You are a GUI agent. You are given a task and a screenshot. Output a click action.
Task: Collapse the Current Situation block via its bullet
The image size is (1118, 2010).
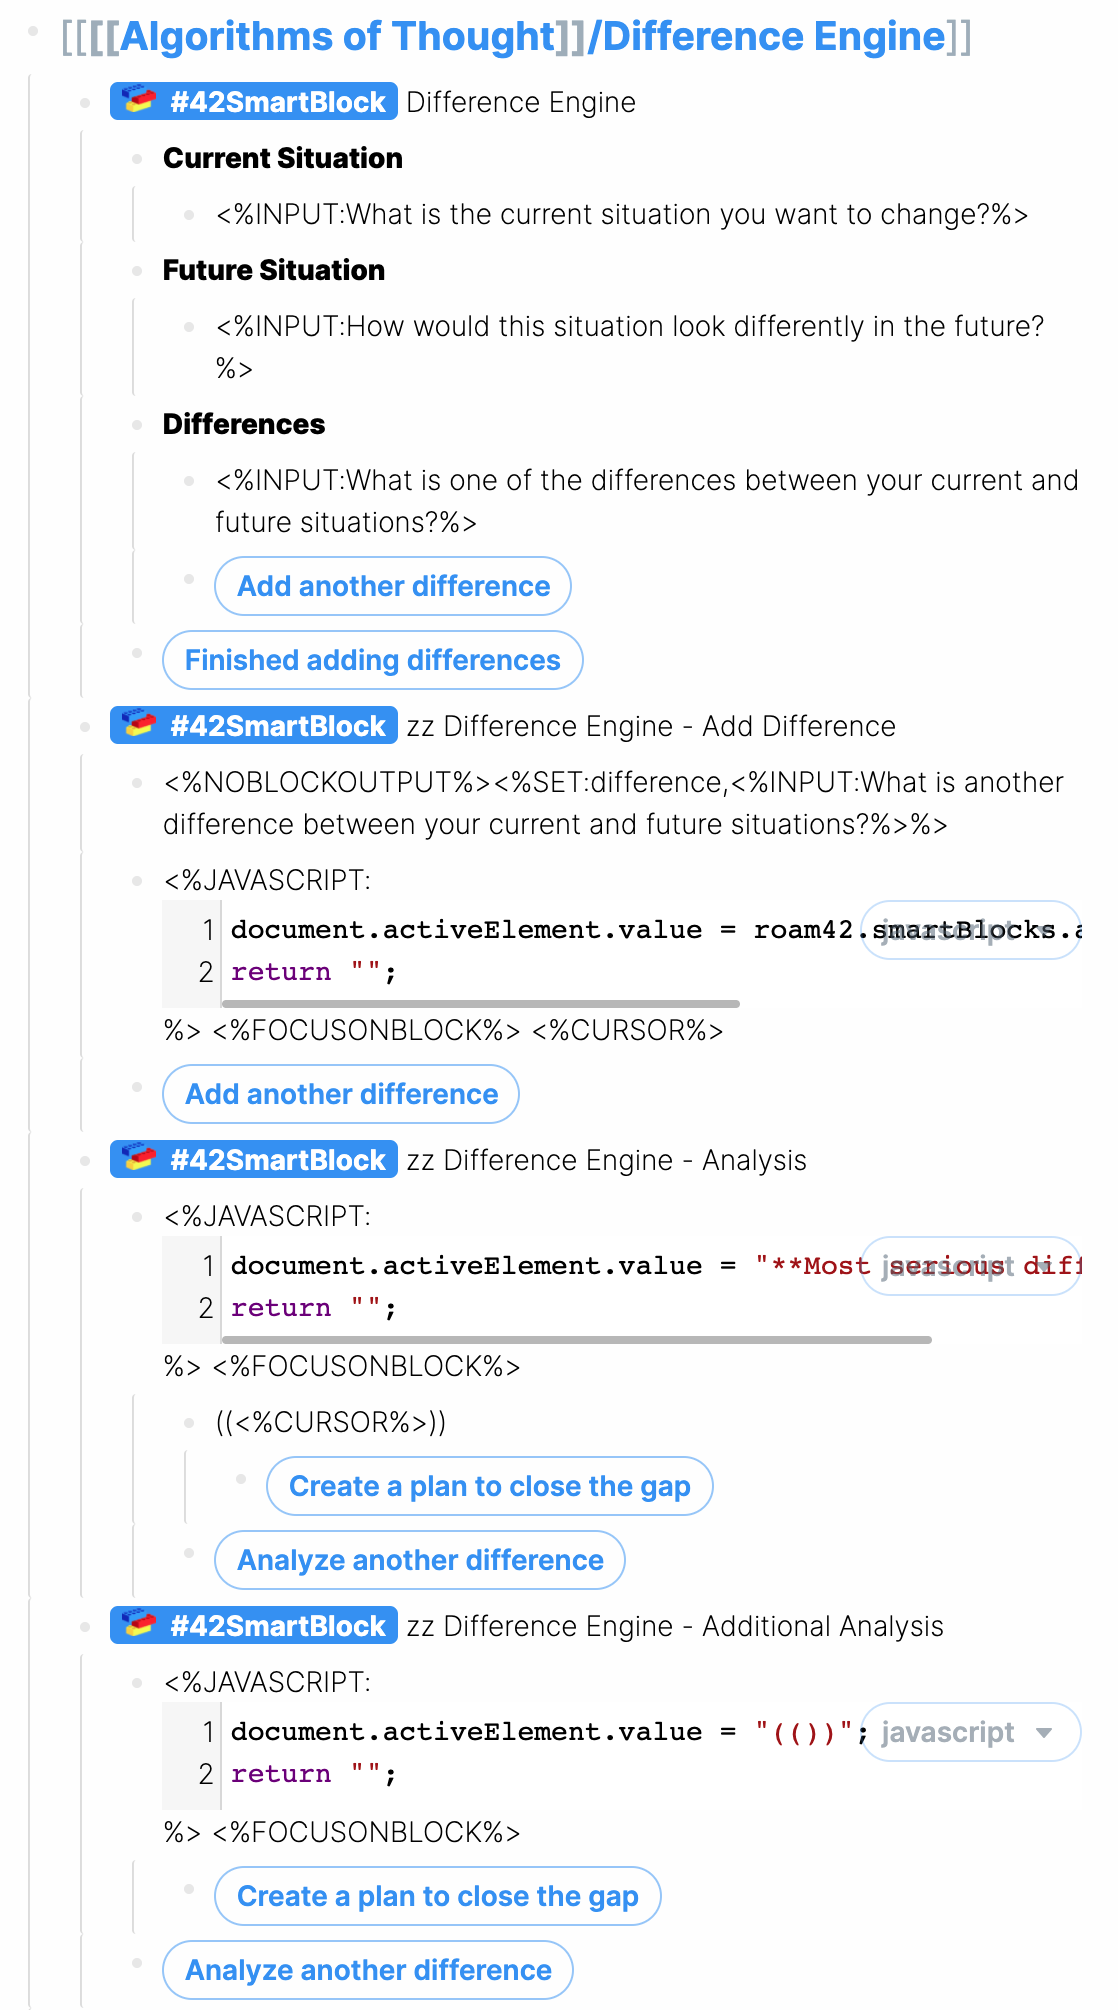(136, 158)
